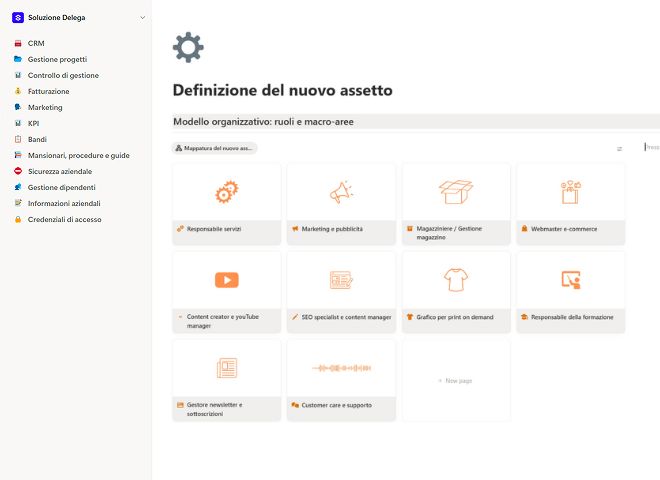
Task: Open the Responsabile della formazione card cover
Action: click(571, 280)
